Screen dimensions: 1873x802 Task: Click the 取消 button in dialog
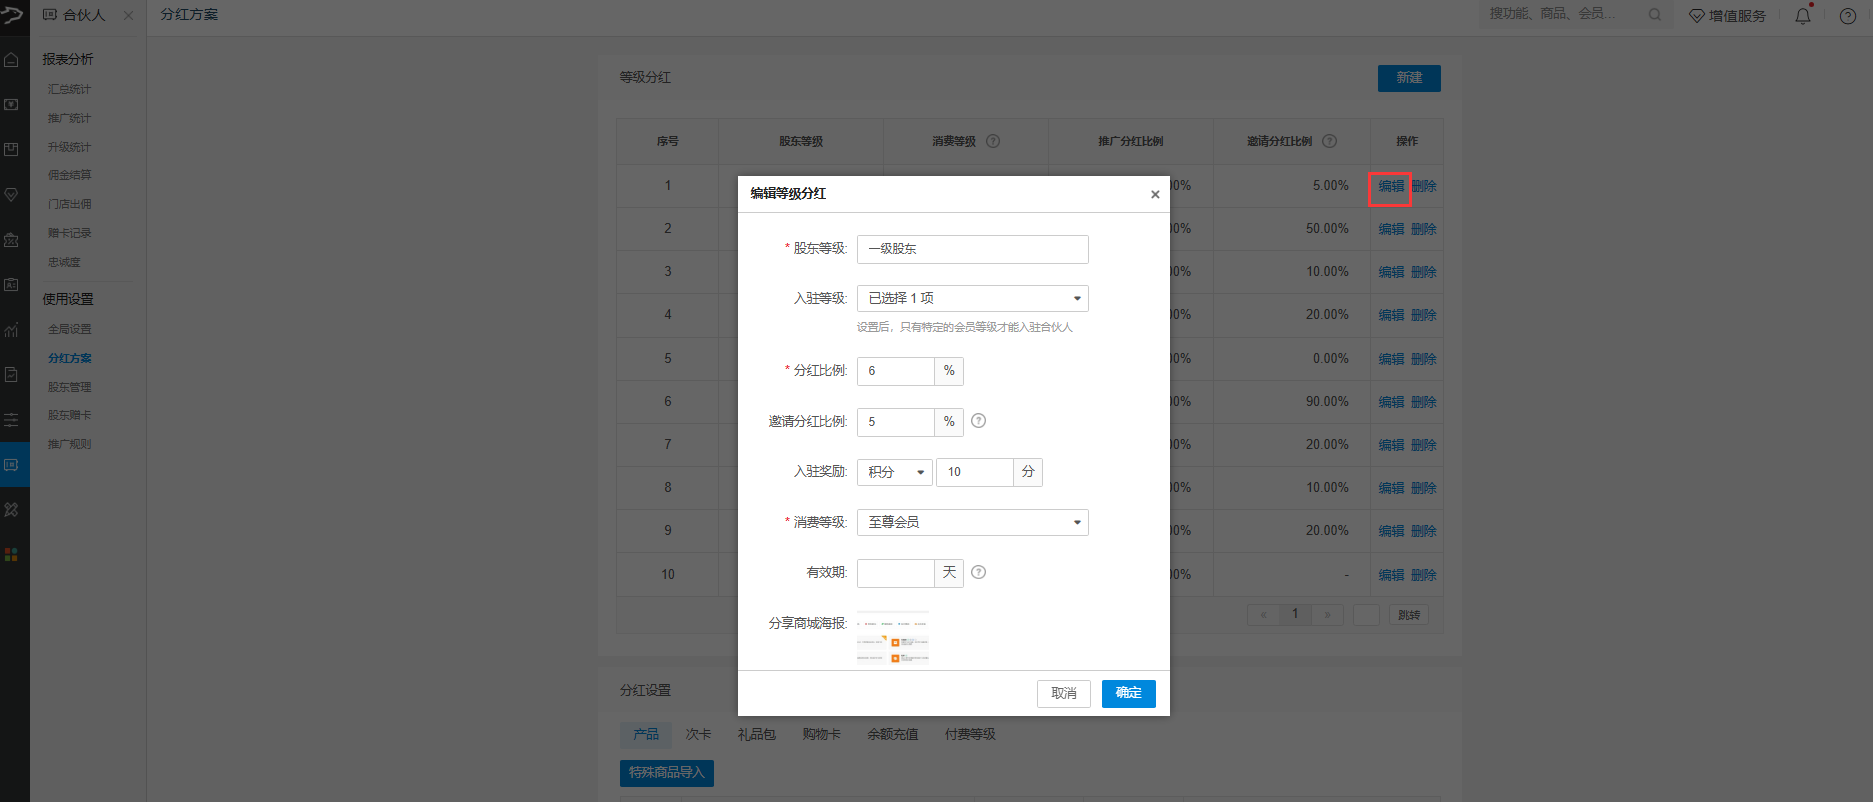[1063, 694]
